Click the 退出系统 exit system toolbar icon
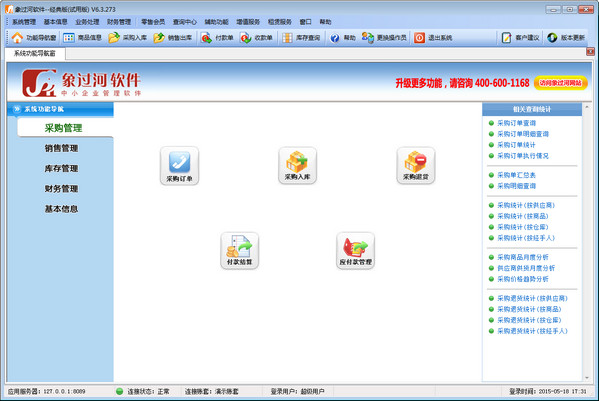This screenshot has width=599, height=401. tap(433, 38)
